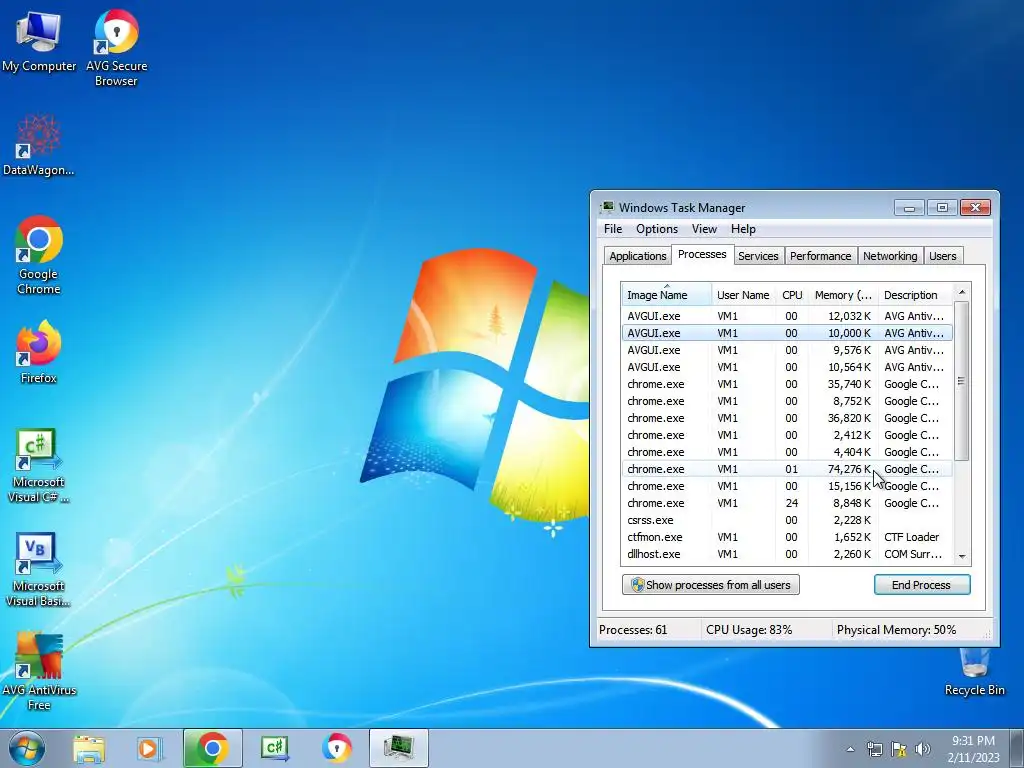Select Microsoft Visual C# desktop shortcut
This screenshot has width=1024, height=768.
pyautogui.click(x=39, y=465)
